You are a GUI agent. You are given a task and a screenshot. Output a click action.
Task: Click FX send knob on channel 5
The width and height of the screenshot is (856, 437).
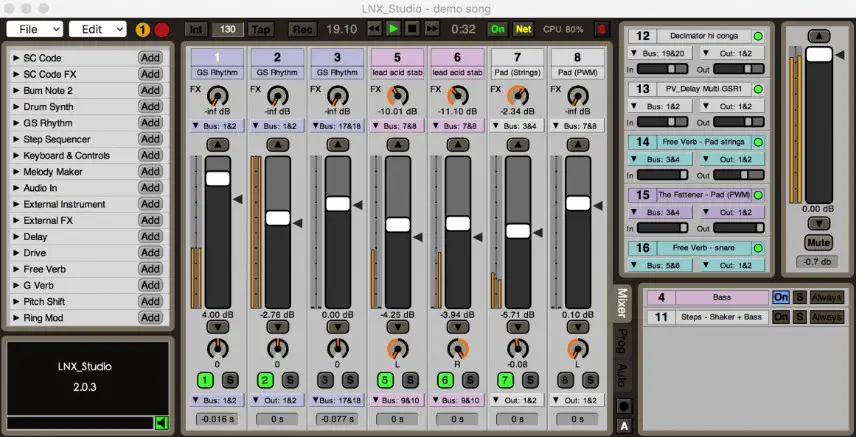coord(398,96)
